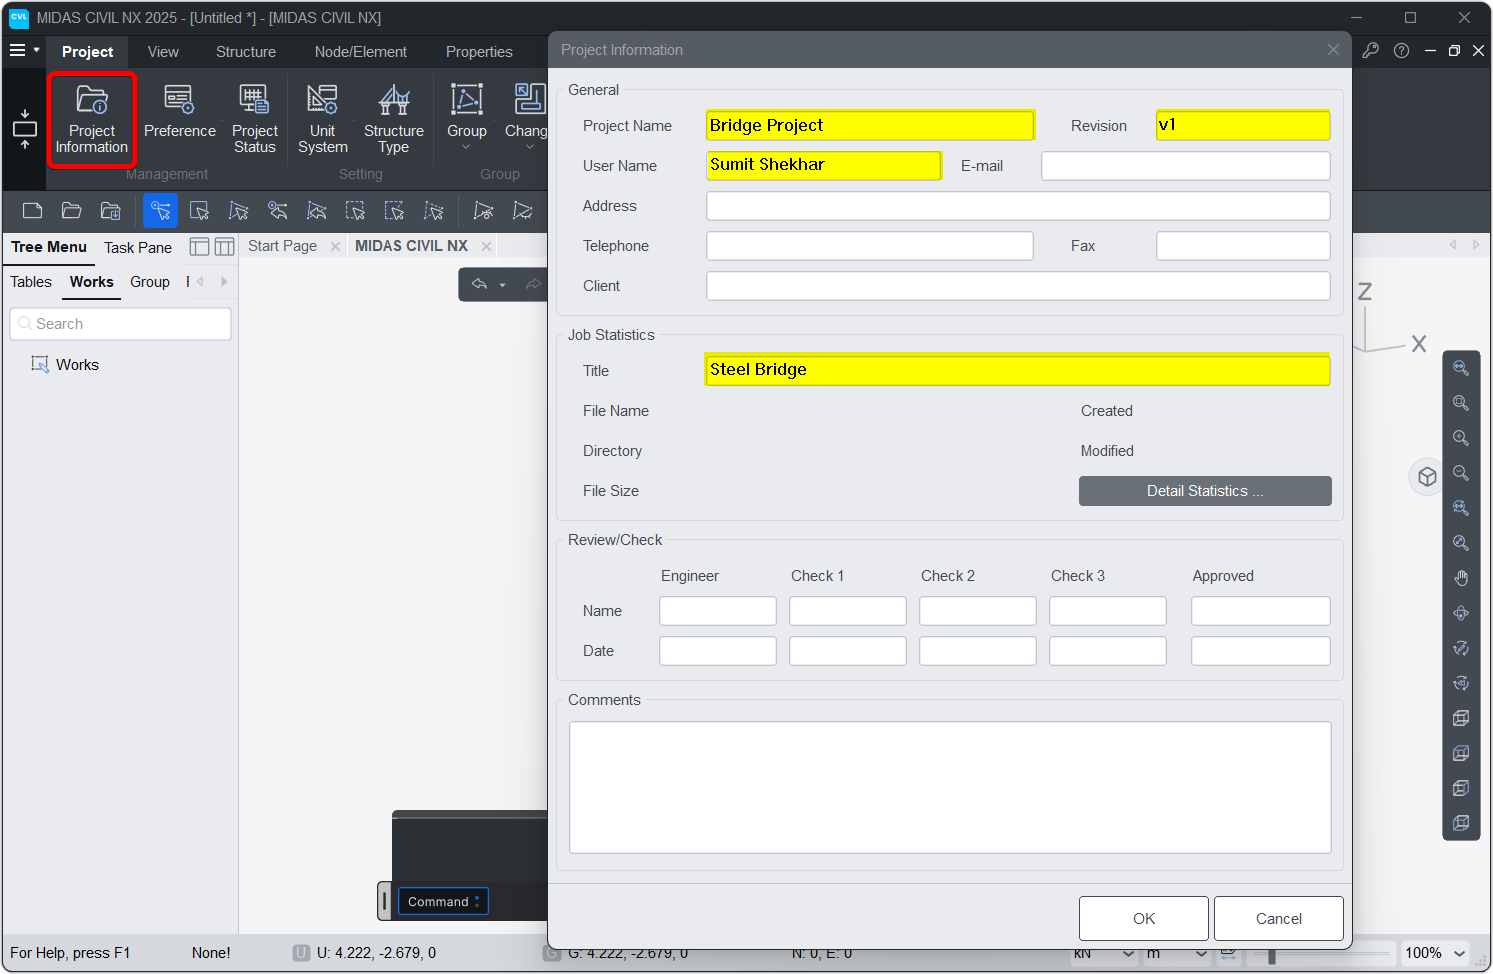Open the Help question mark icon
This screenshot has height=974, width=1493.
click(x=1402, y=50)
